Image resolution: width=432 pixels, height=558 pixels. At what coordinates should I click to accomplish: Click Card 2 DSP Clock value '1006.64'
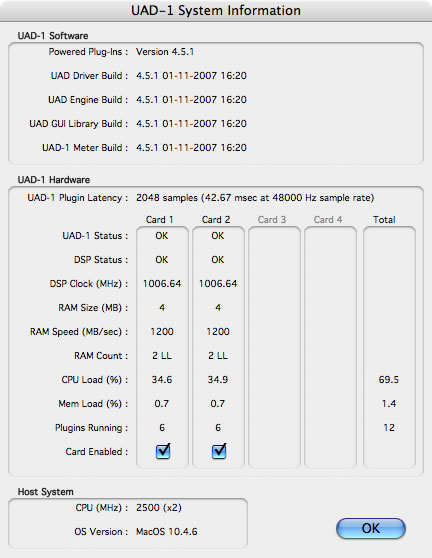[218, 284]
